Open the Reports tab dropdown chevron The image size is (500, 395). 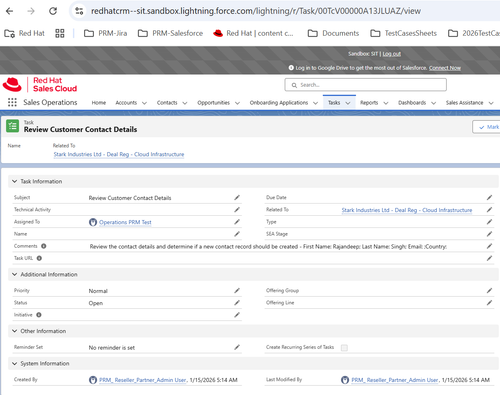386,103
